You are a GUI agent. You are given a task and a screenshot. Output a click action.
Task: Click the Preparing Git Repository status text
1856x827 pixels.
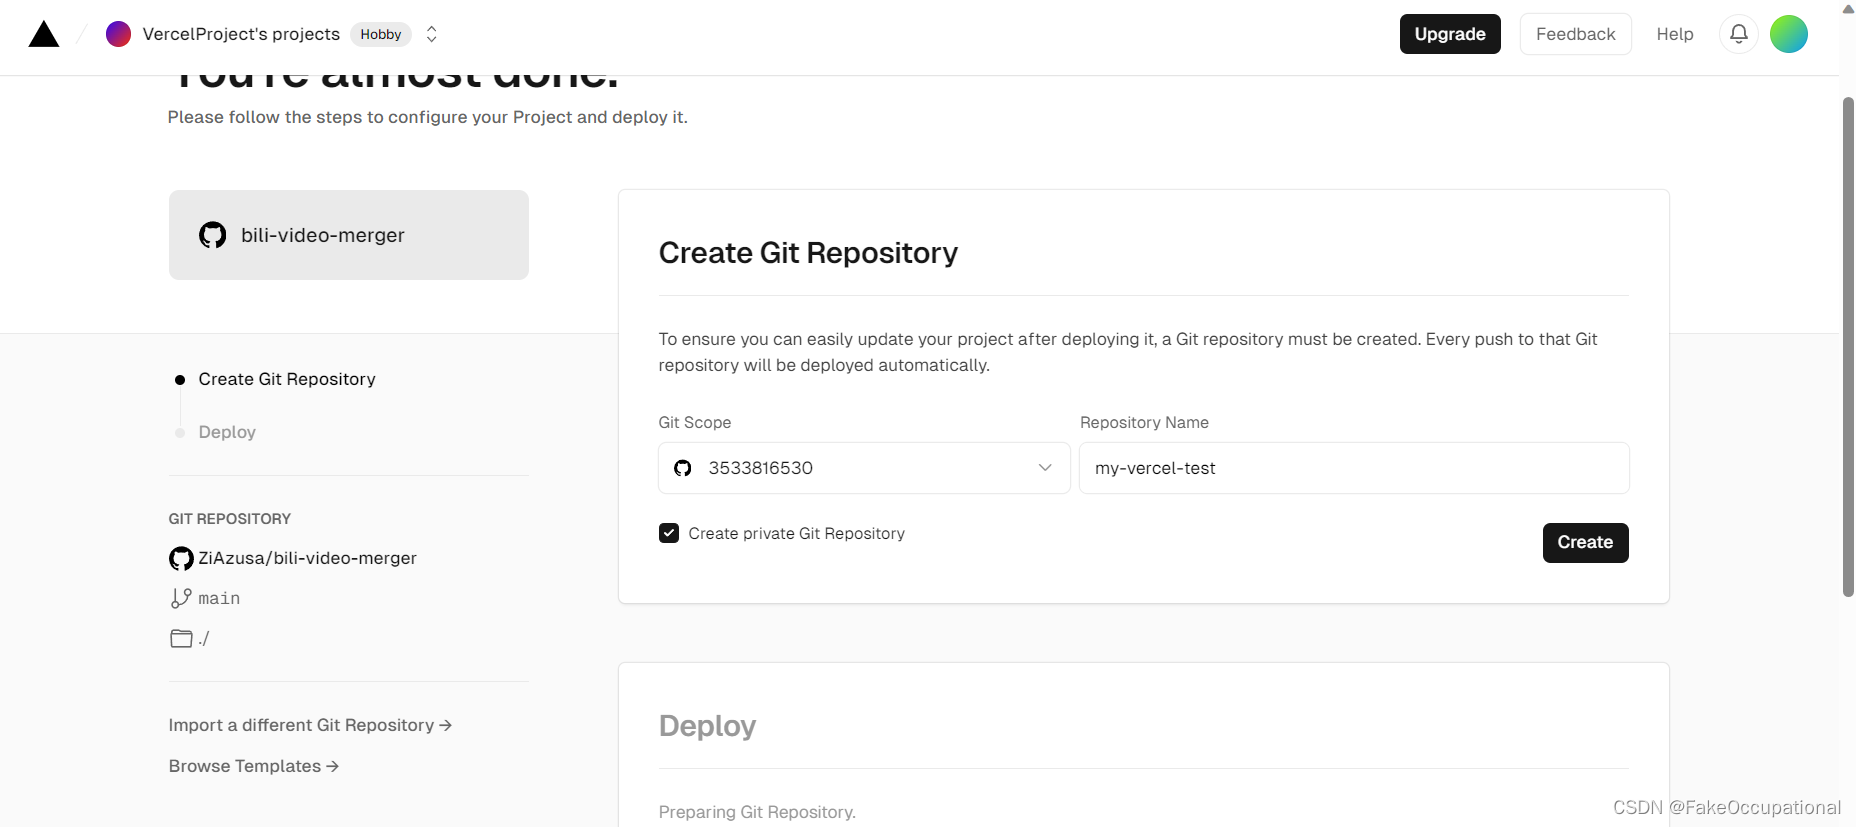757,812
